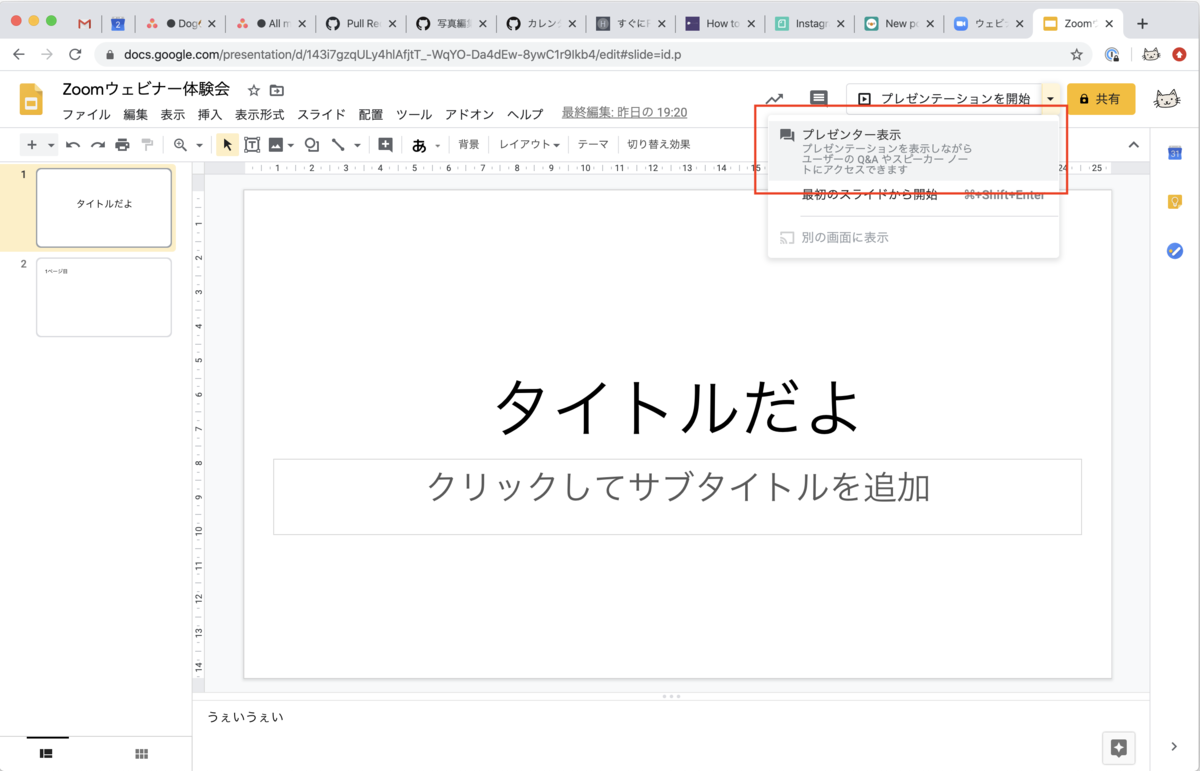Click the add comment icon
Viewport: 1200px width, 771px height.
tap(386, 145)
